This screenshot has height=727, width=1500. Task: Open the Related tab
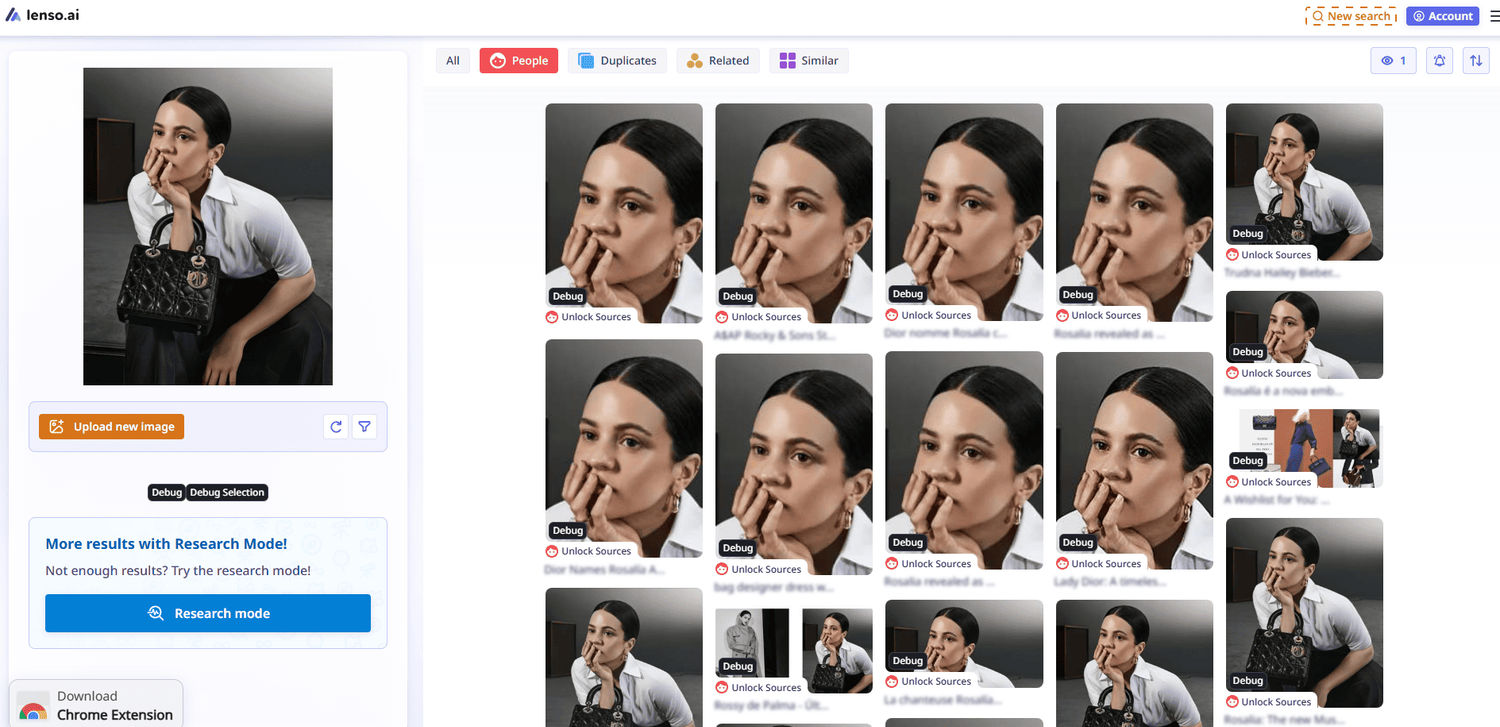718,61
